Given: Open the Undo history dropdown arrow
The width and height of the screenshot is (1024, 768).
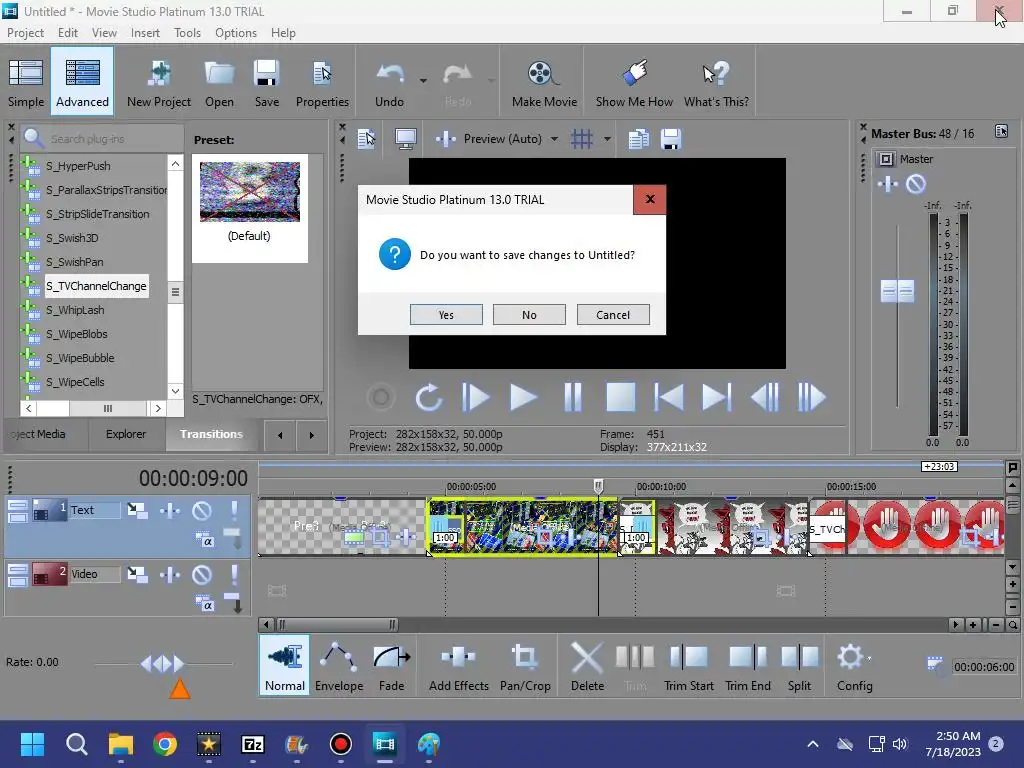Looking at the screenshot, I should (x=423, y=81).
